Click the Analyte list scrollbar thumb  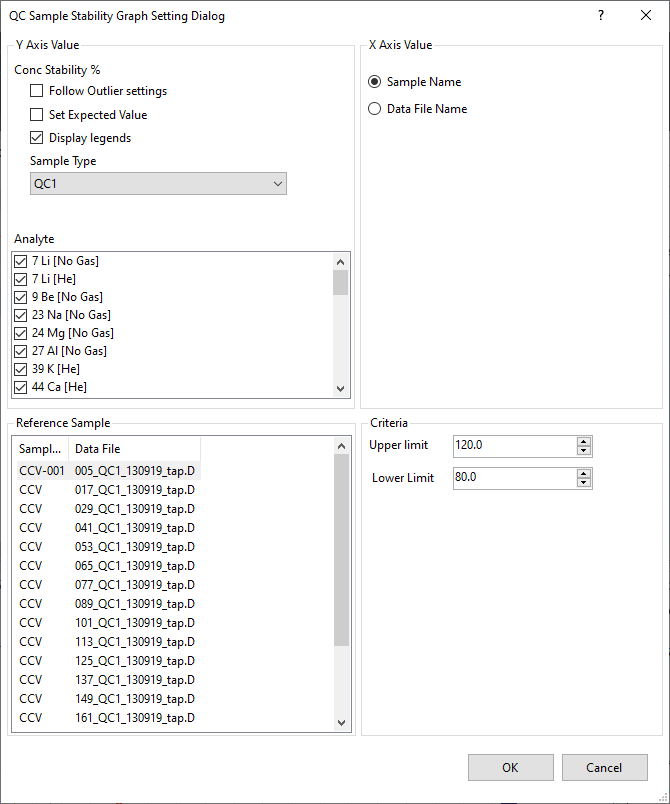pos(340,283)
